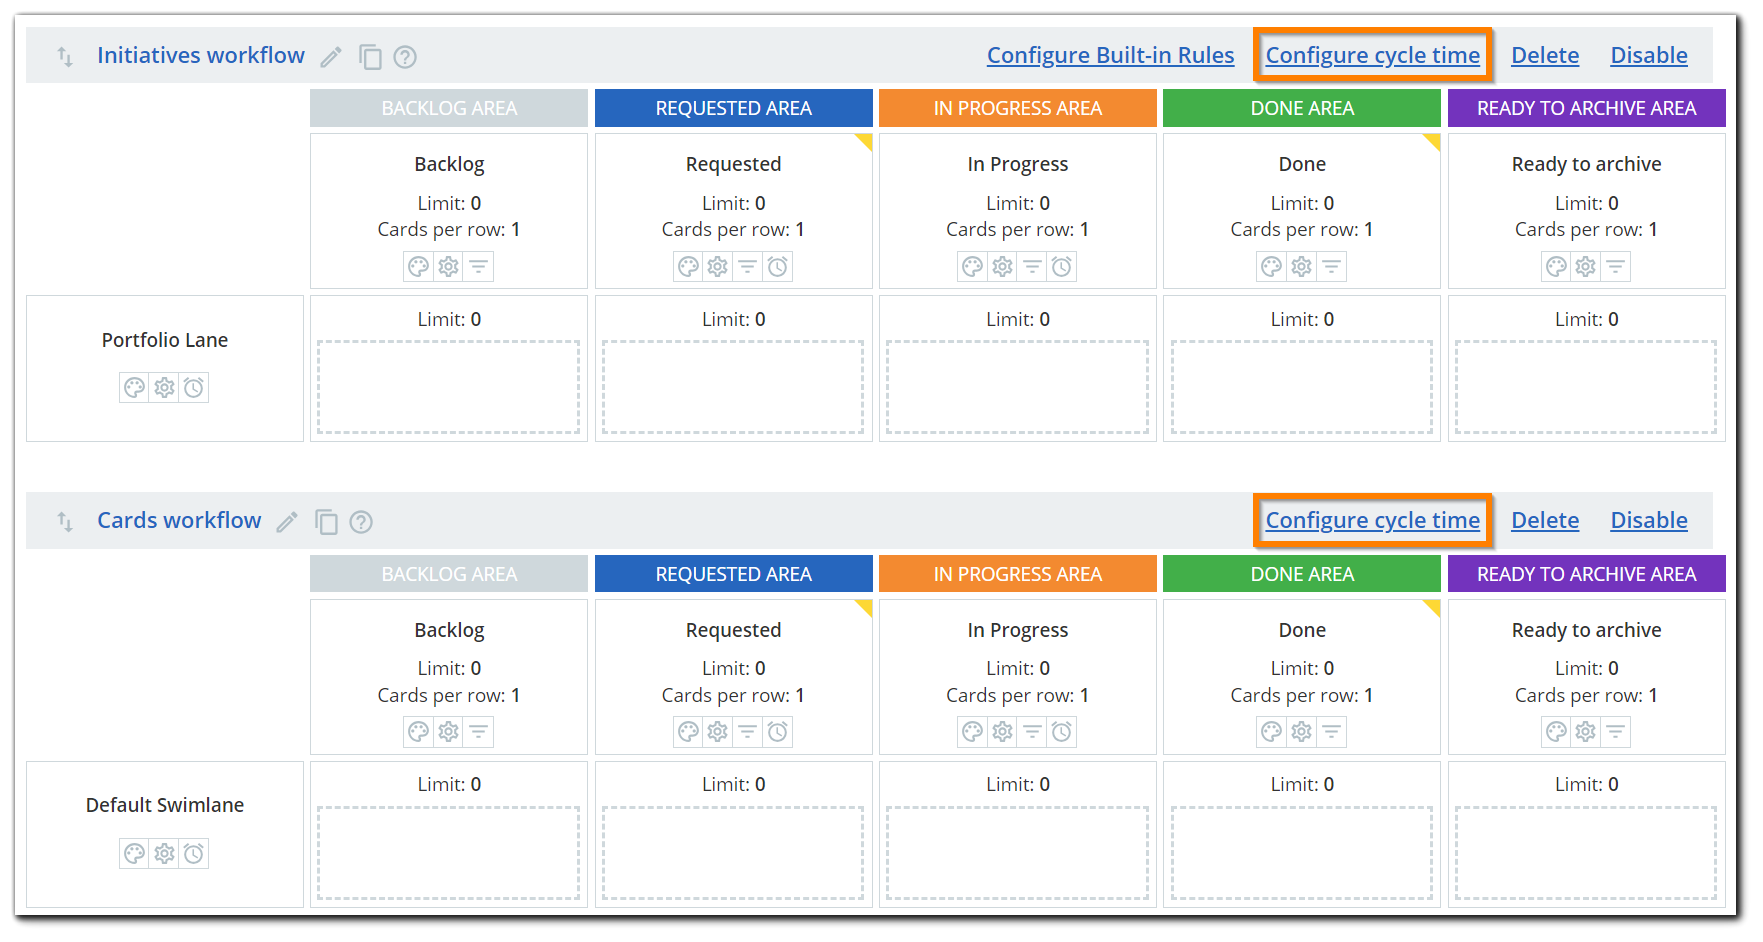This screenshot has width=1763, height=942.
Task: Select IN PROGRESS AREA header in Initiatives workflow
Action: click(1017, 108)
